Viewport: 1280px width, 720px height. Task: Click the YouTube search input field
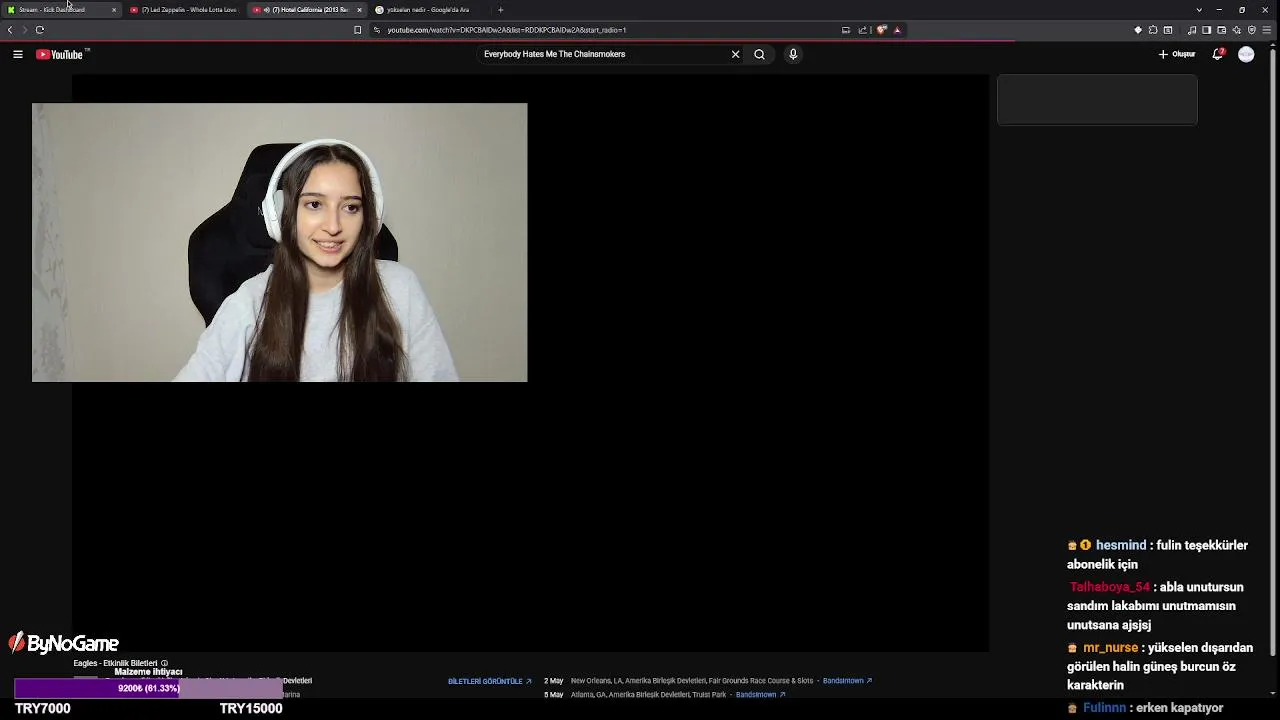(x=603, y=54)
